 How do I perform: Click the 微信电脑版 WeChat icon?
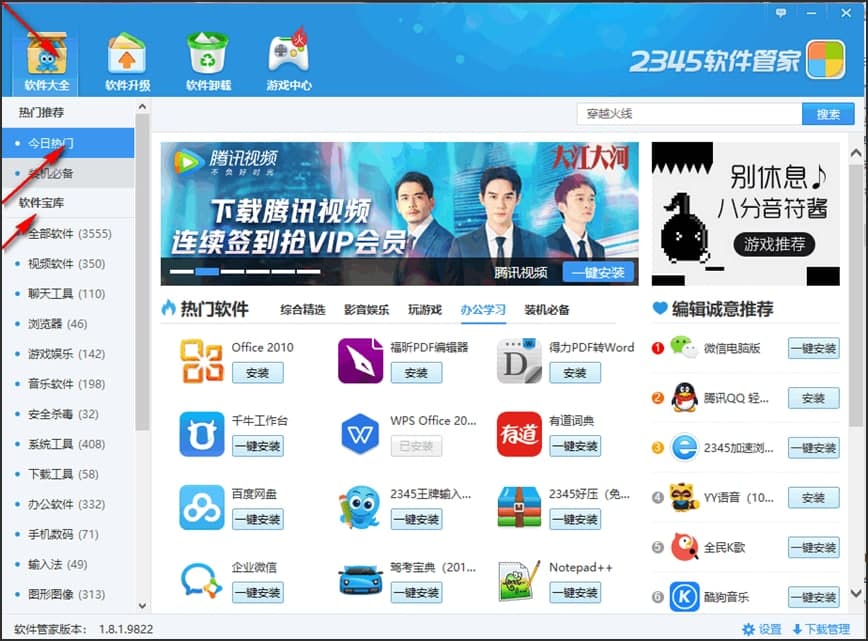click(684, 348)
